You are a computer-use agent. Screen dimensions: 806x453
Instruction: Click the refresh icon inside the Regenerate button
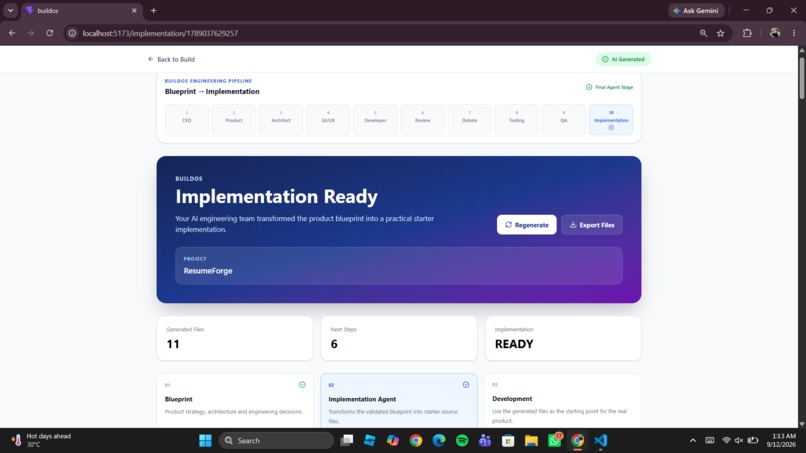pos(508,225)
